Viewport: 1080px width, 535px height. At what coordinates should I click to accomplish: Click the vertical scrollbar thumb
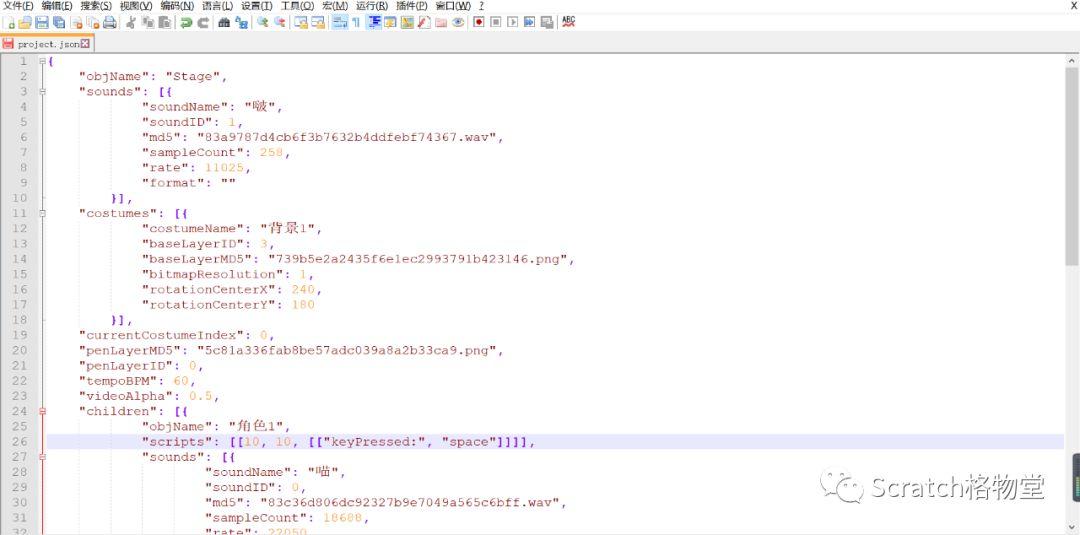[x=1072, y=167]
